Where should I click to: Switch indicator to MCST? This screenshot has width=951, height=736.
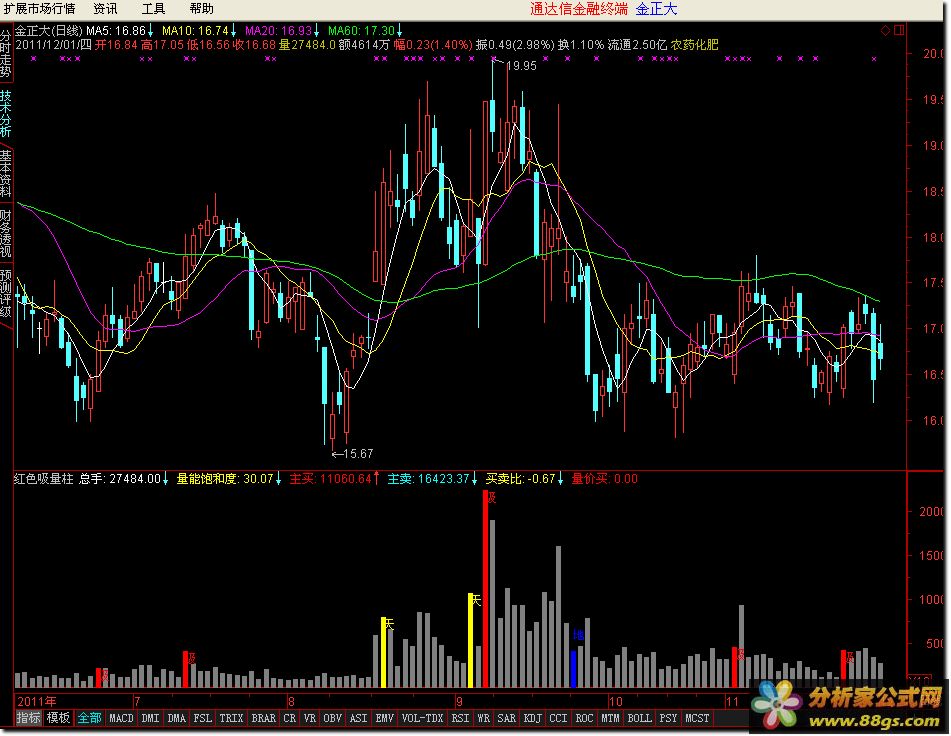pos(697,718)
